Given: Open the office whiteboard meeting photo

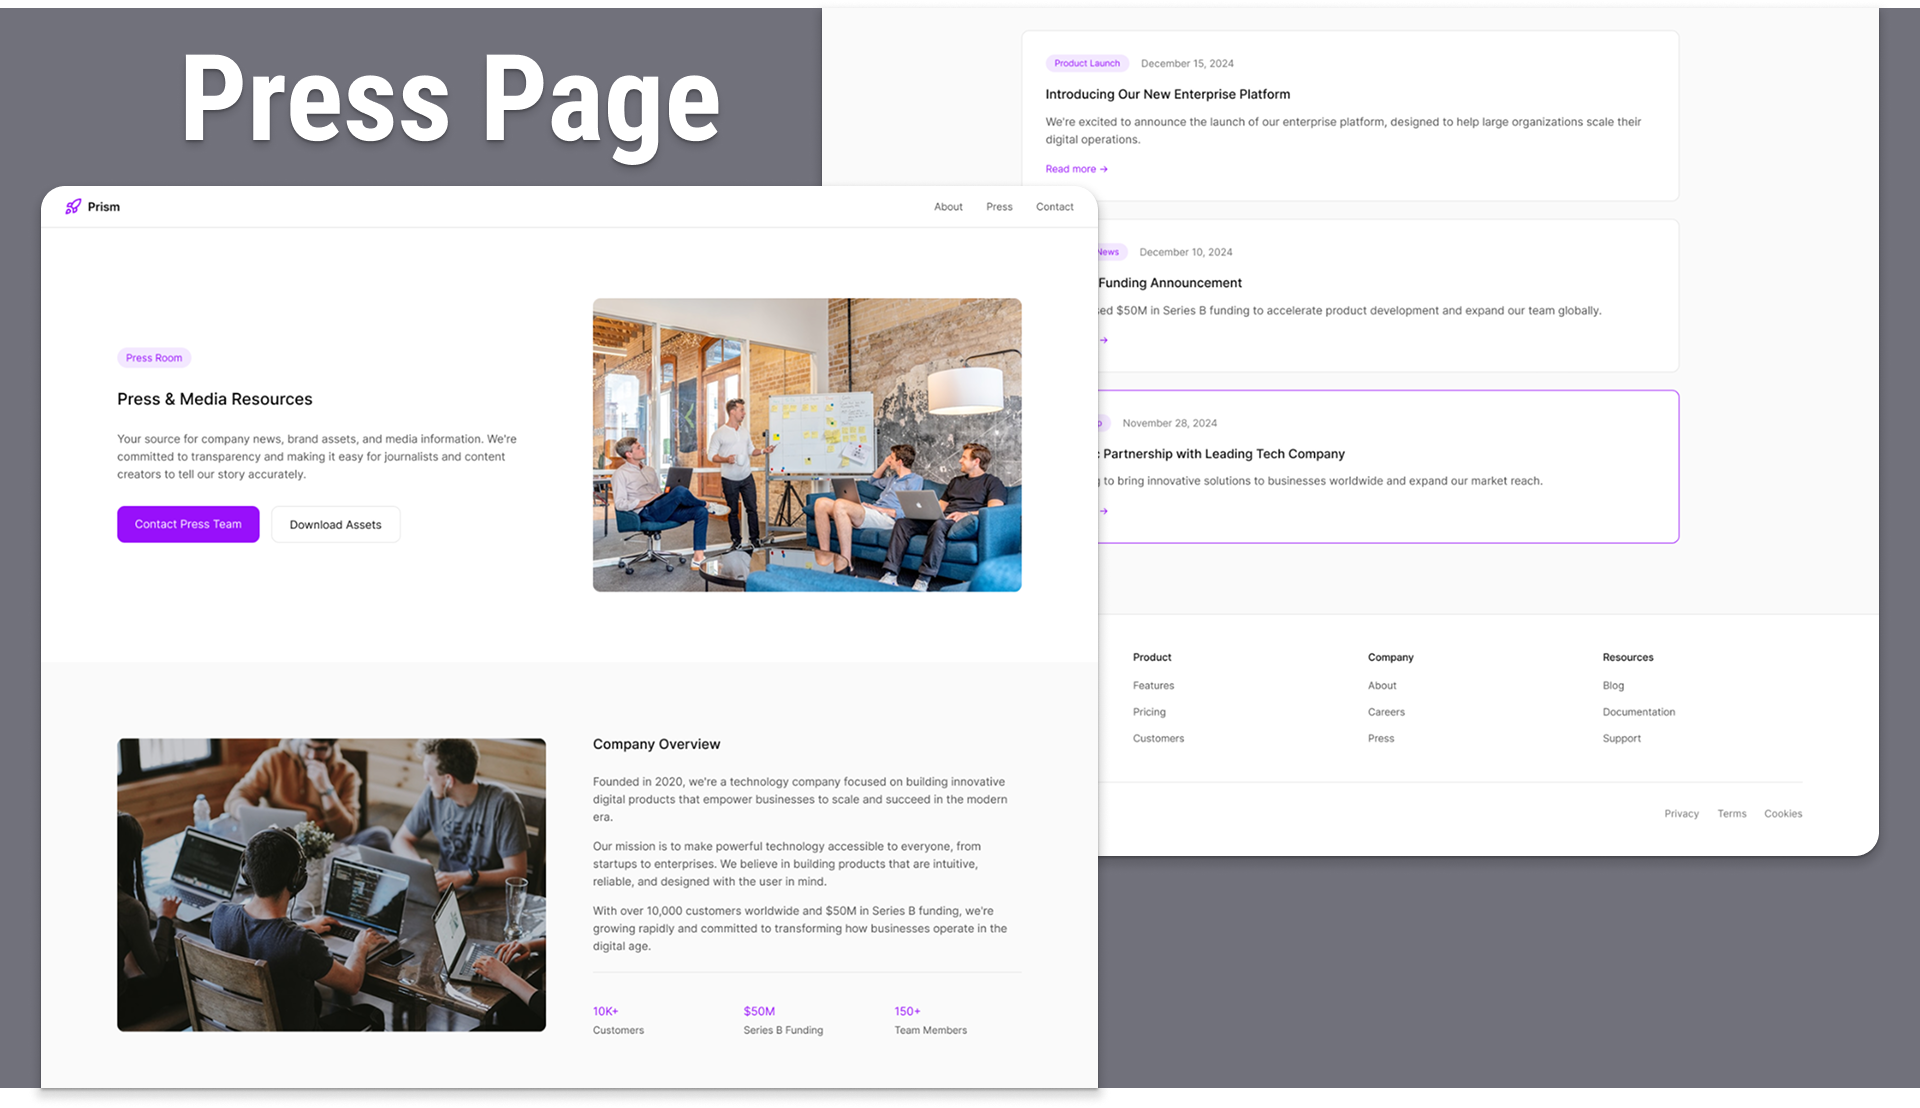Looking at the screenshot, I should pyautogui.click(x=807, y=445).
